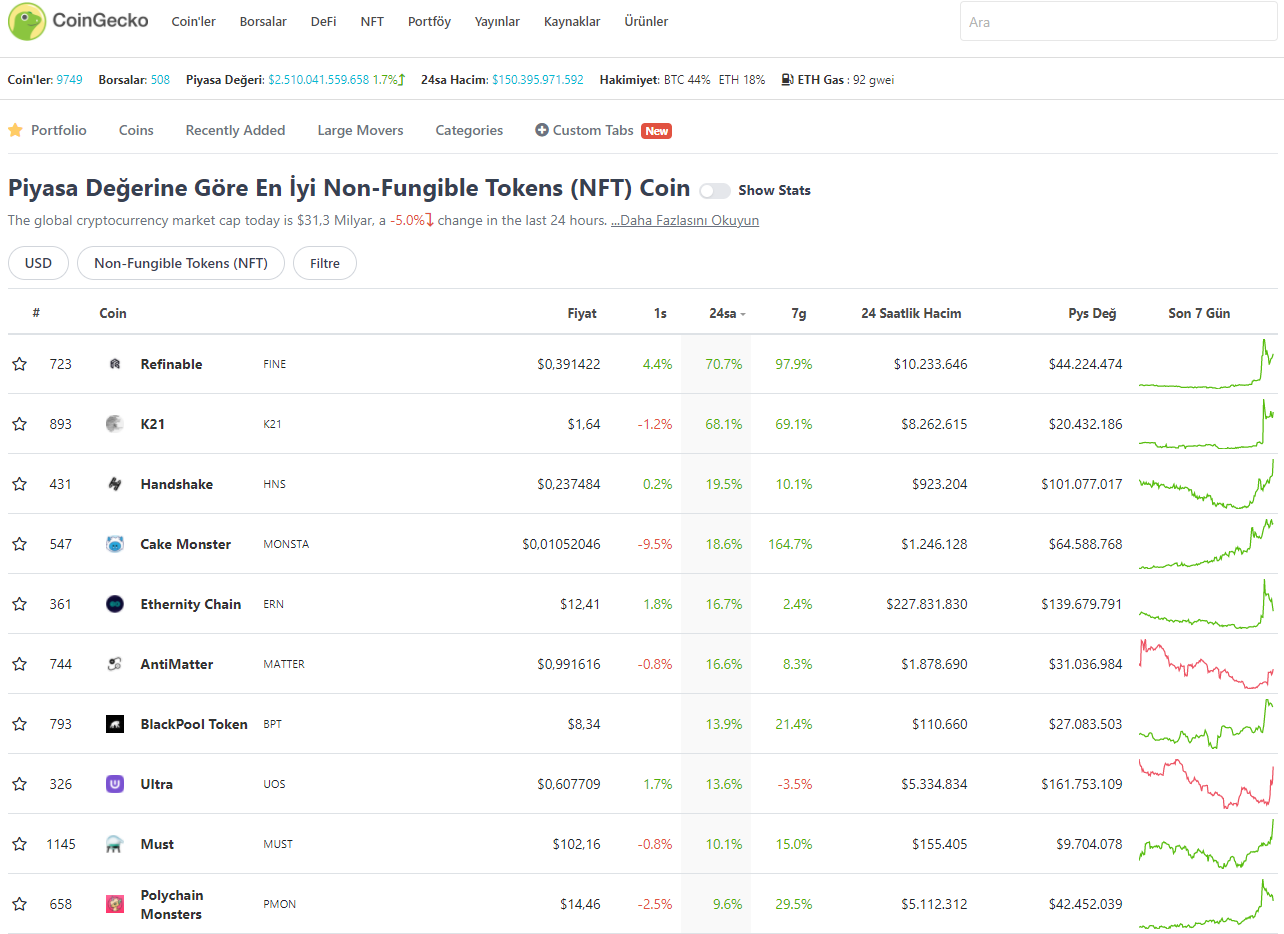Star the Ethernity Chain coin as favorite
This screenshot has height=934, width=1284.
point(19,604)
